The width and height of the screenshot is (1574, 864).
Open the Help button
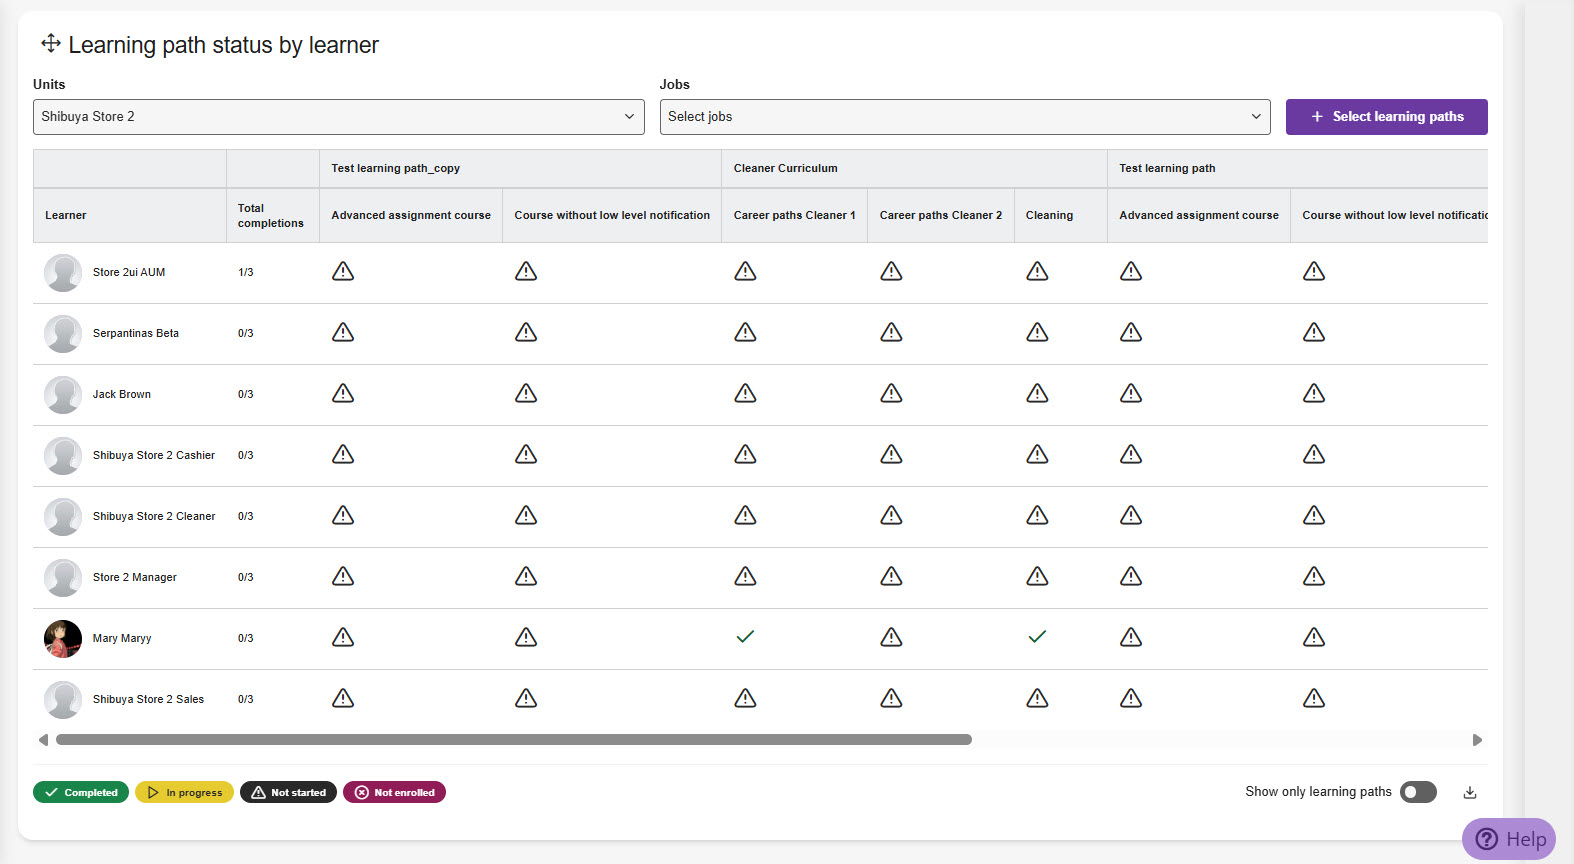point(1509,839)
